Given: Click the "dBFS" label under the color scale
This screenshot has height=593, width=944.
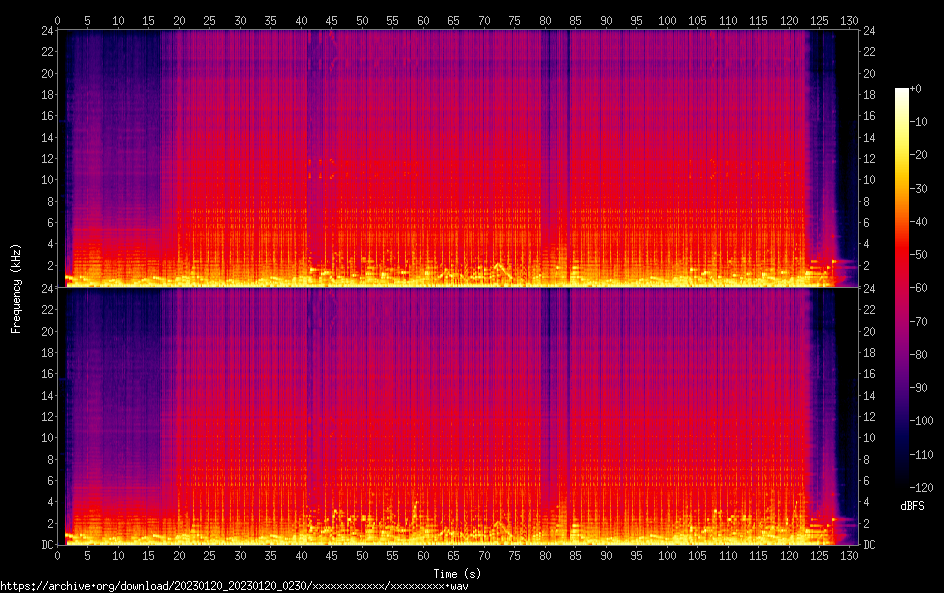Looking at the screenshot, I should pyautogui.click(x=912, y=506).
